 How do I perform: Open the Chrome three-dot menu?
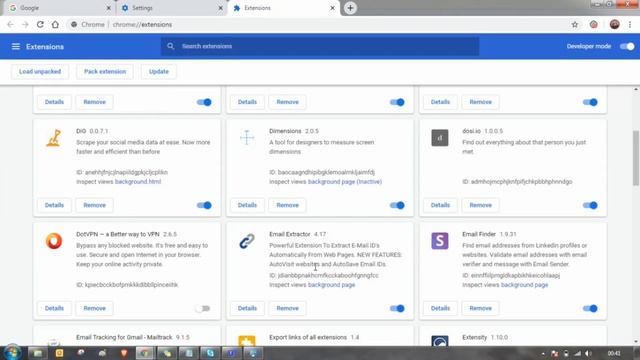pyautogui.click(x=630, y=24)
